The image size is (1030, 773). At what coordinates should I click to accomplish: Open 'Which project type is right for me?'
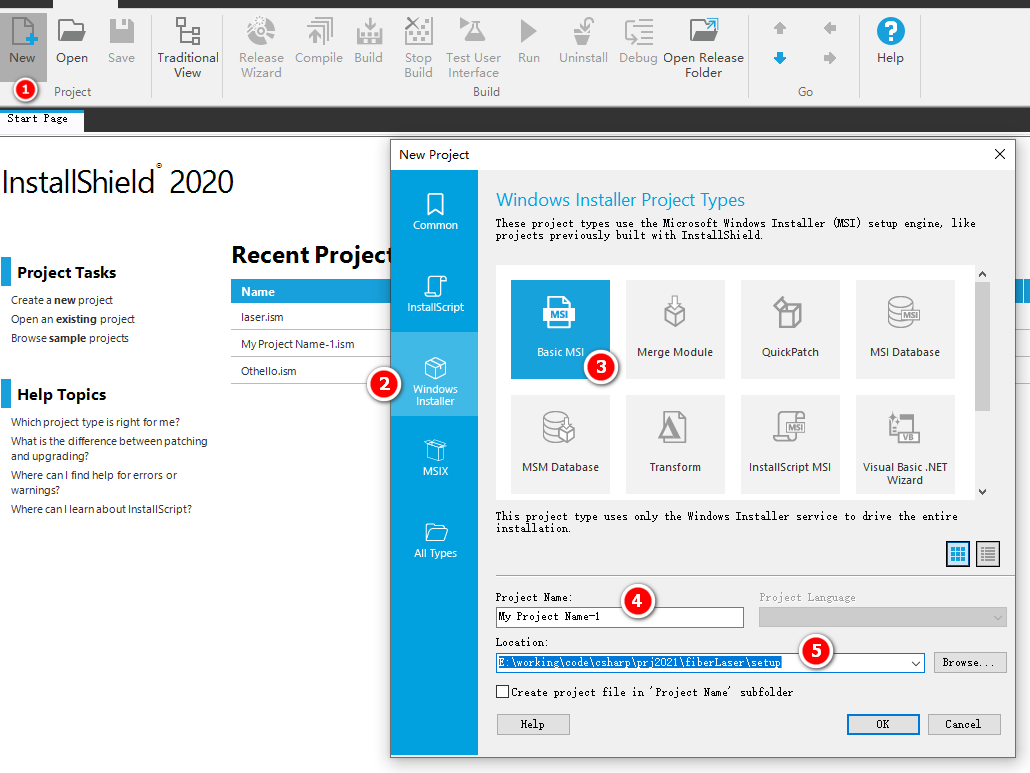point(95,422)
